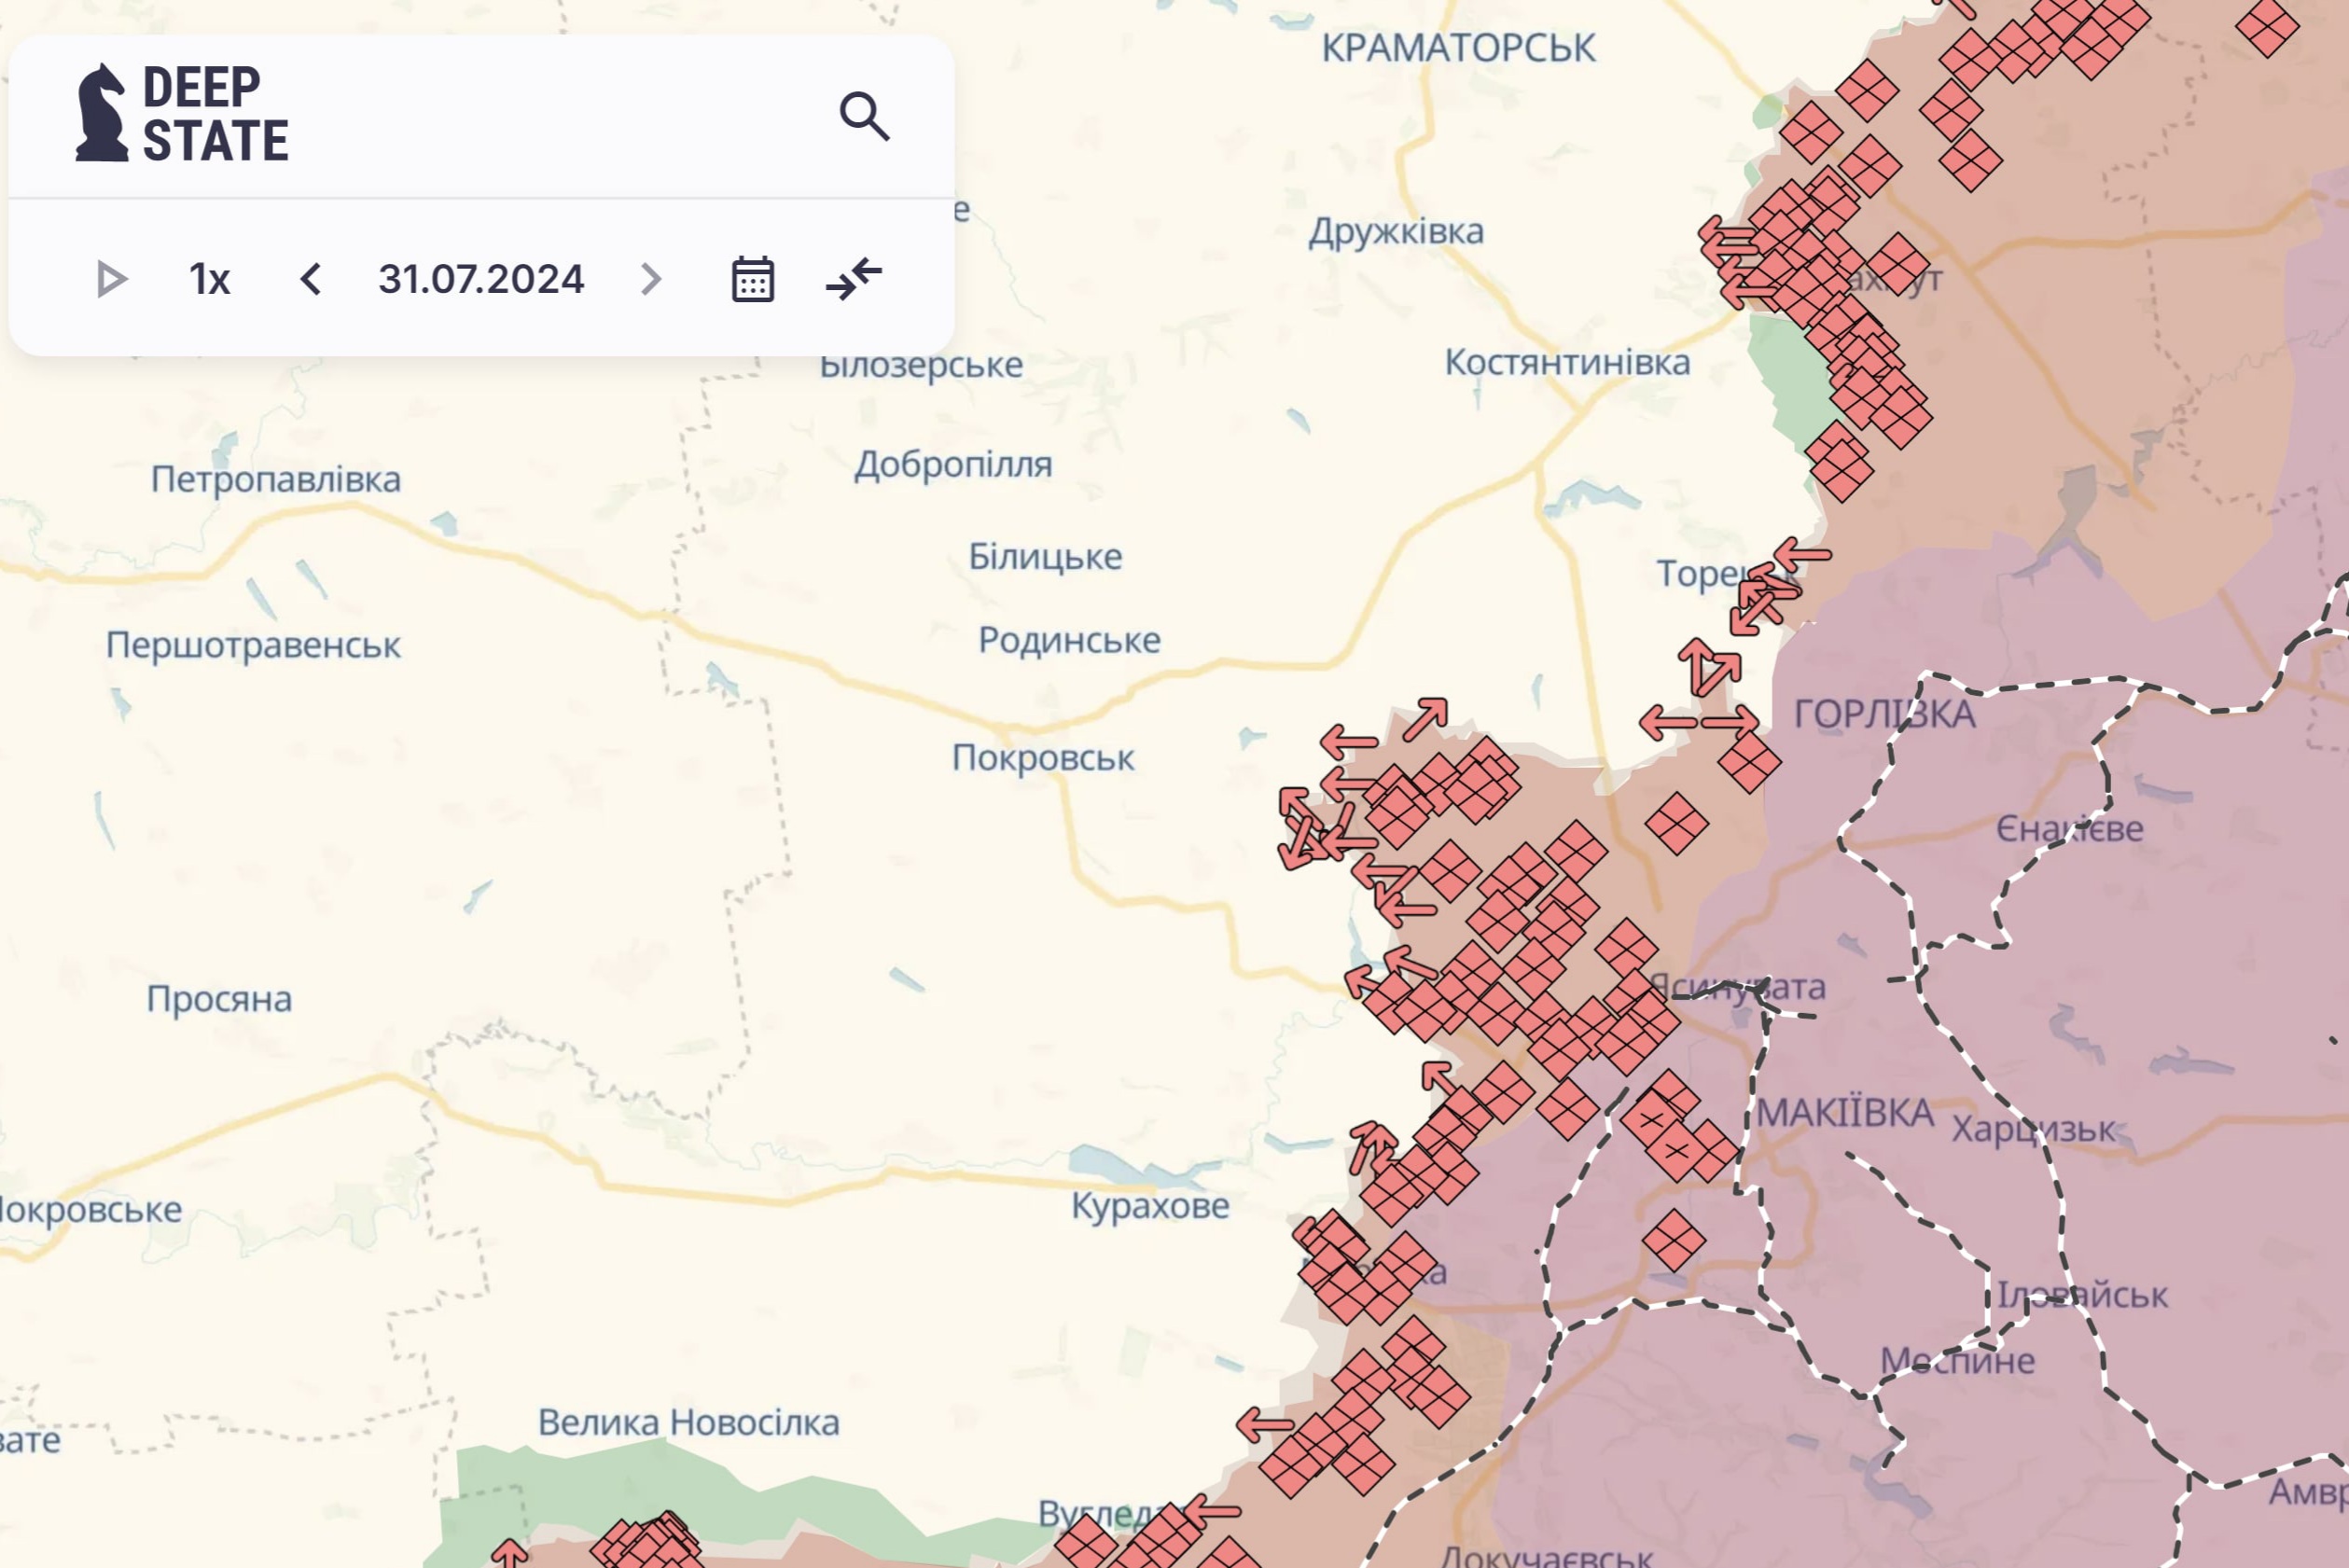Click the DeepState knight logo
Viewport: 2349px width, 1568px height.
point(102,113)
